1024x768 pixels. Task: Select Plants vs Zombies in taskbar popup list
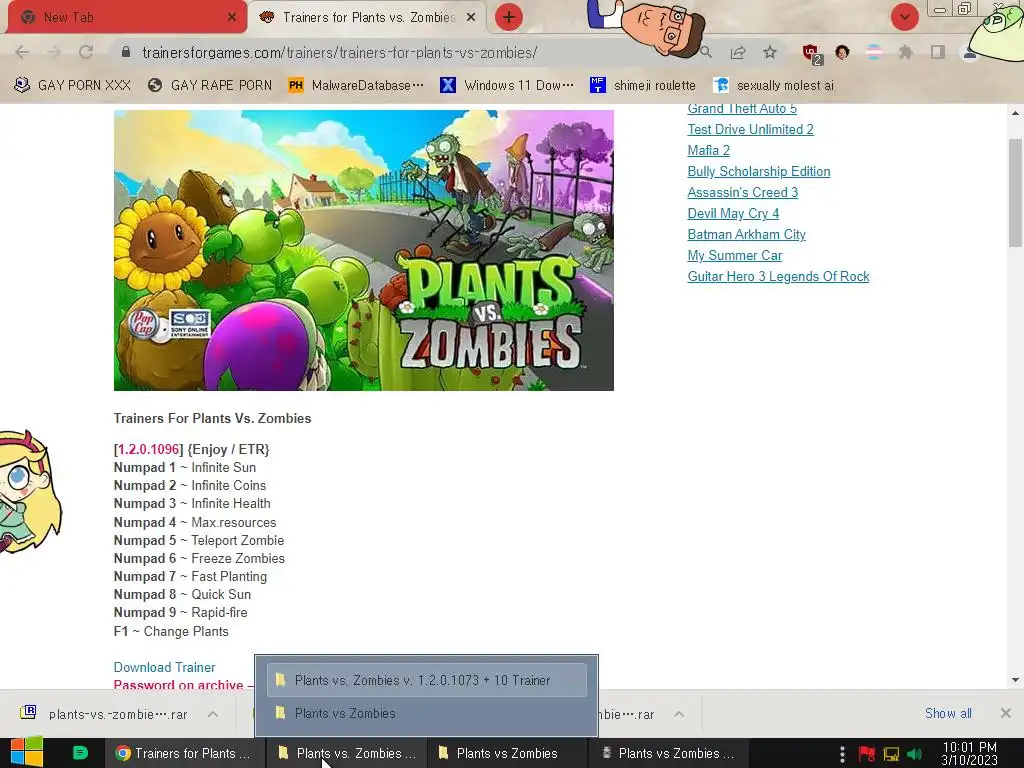427,713
